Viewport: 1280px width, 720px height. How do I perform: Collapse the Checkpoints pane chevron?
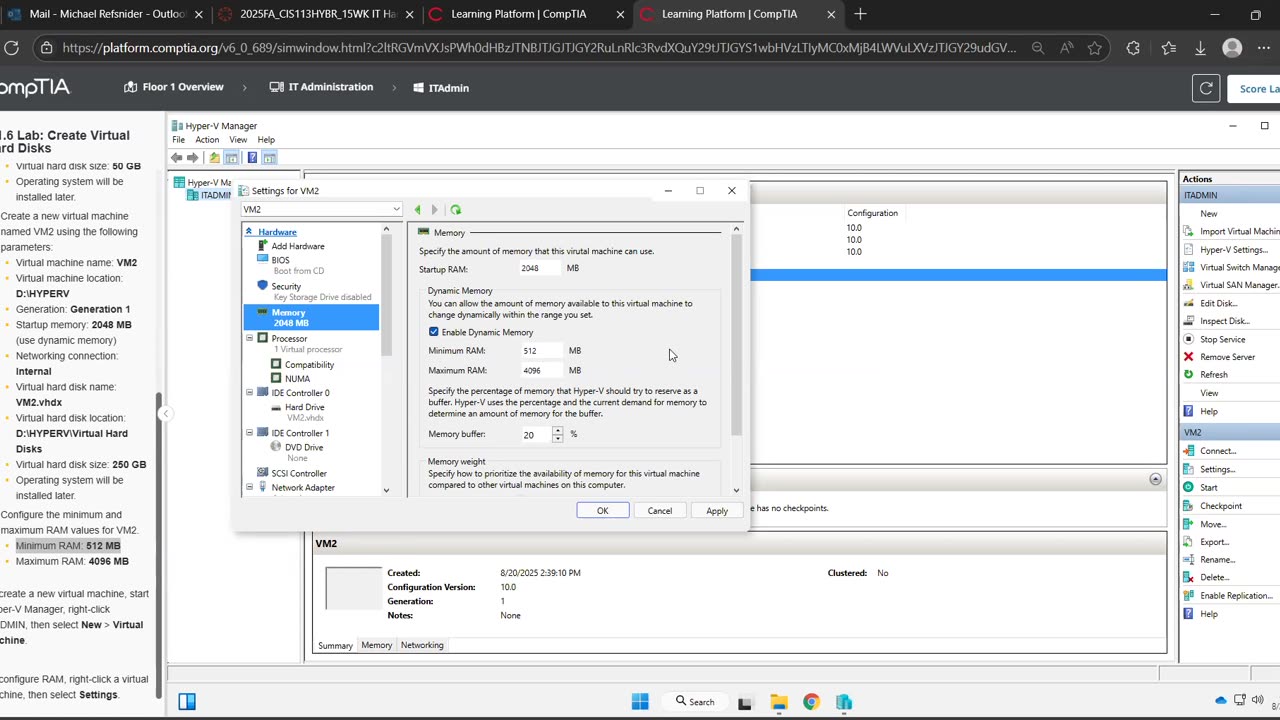[x=1155, y=480]
